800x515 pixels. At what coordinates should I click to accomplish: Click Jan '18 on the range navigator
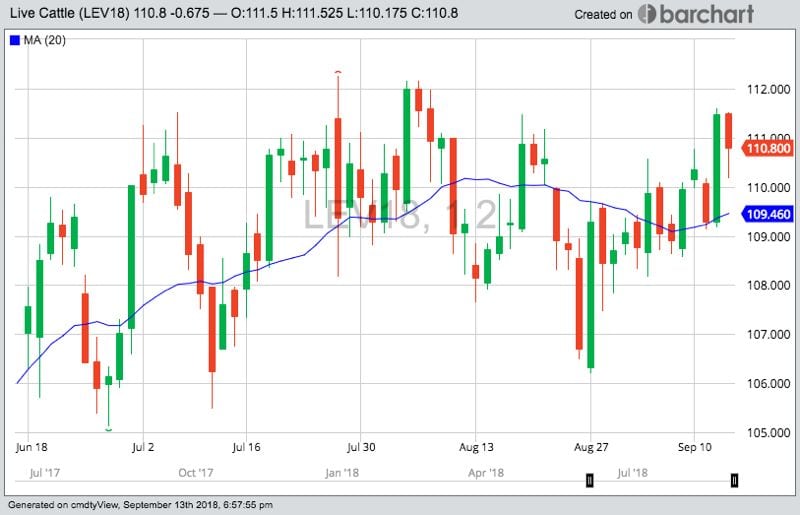(x=342, y=473)
